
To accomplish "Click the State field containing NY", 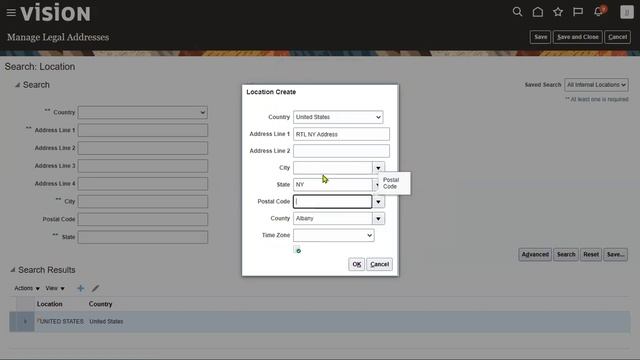I will (332, 184).
